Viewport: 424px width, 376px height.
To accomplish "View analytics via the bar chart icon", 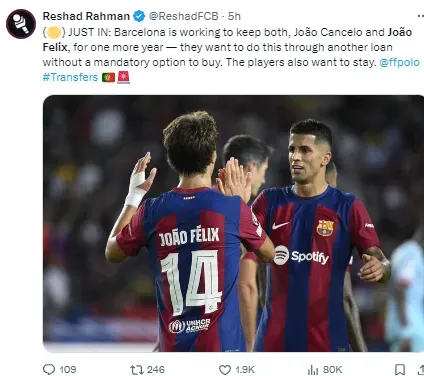I will pyautogui.click(x=313, y=369).
